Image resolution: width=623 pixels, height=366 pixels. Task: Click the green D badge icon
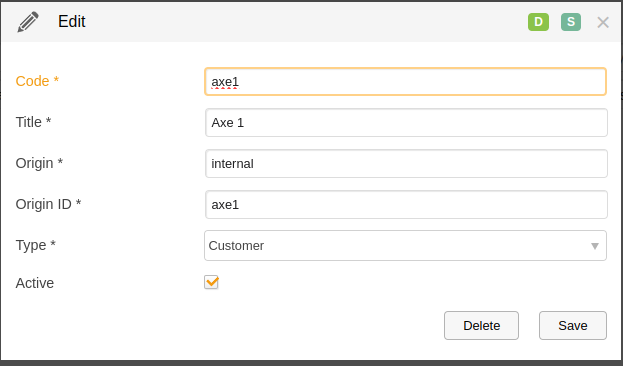click(538, 22)
